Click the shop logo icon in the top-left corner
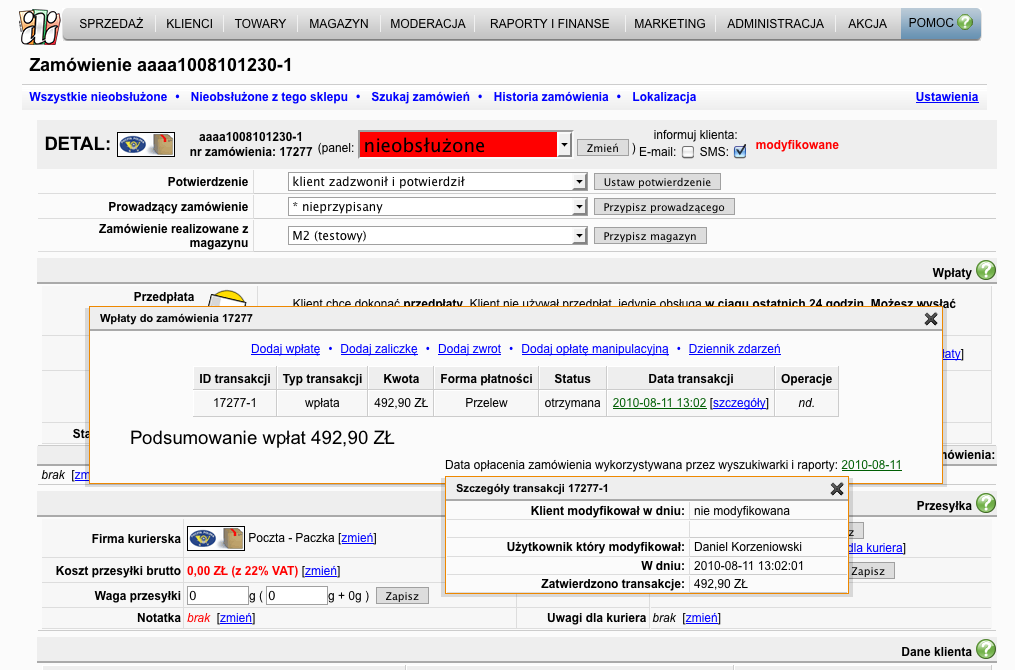 (39, 26)
